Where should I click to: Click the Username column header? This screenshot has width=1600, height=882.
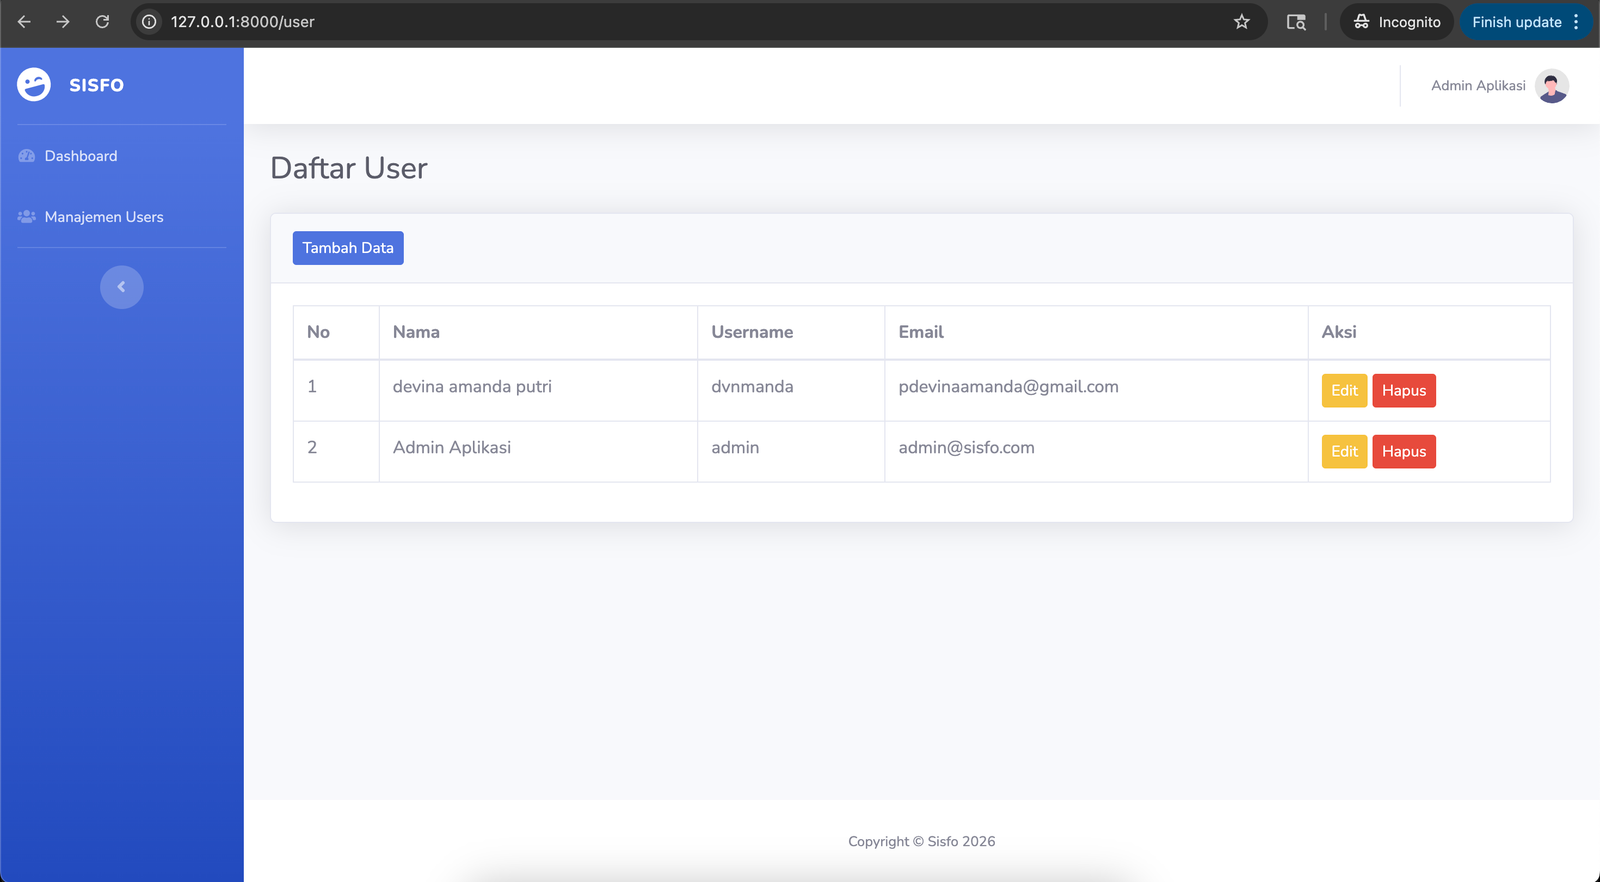coord(791,332)
